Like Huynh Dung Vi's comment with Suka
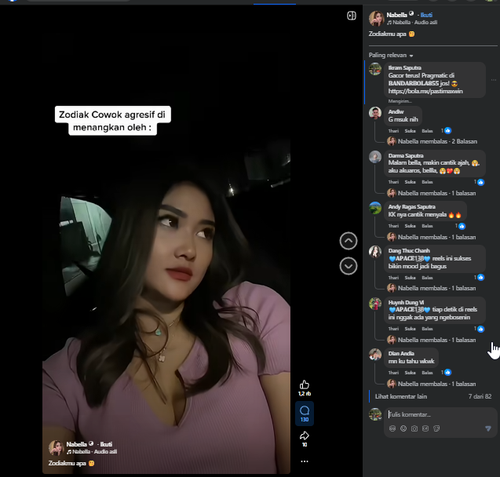The image size is (500, 477). pos(410,329)
